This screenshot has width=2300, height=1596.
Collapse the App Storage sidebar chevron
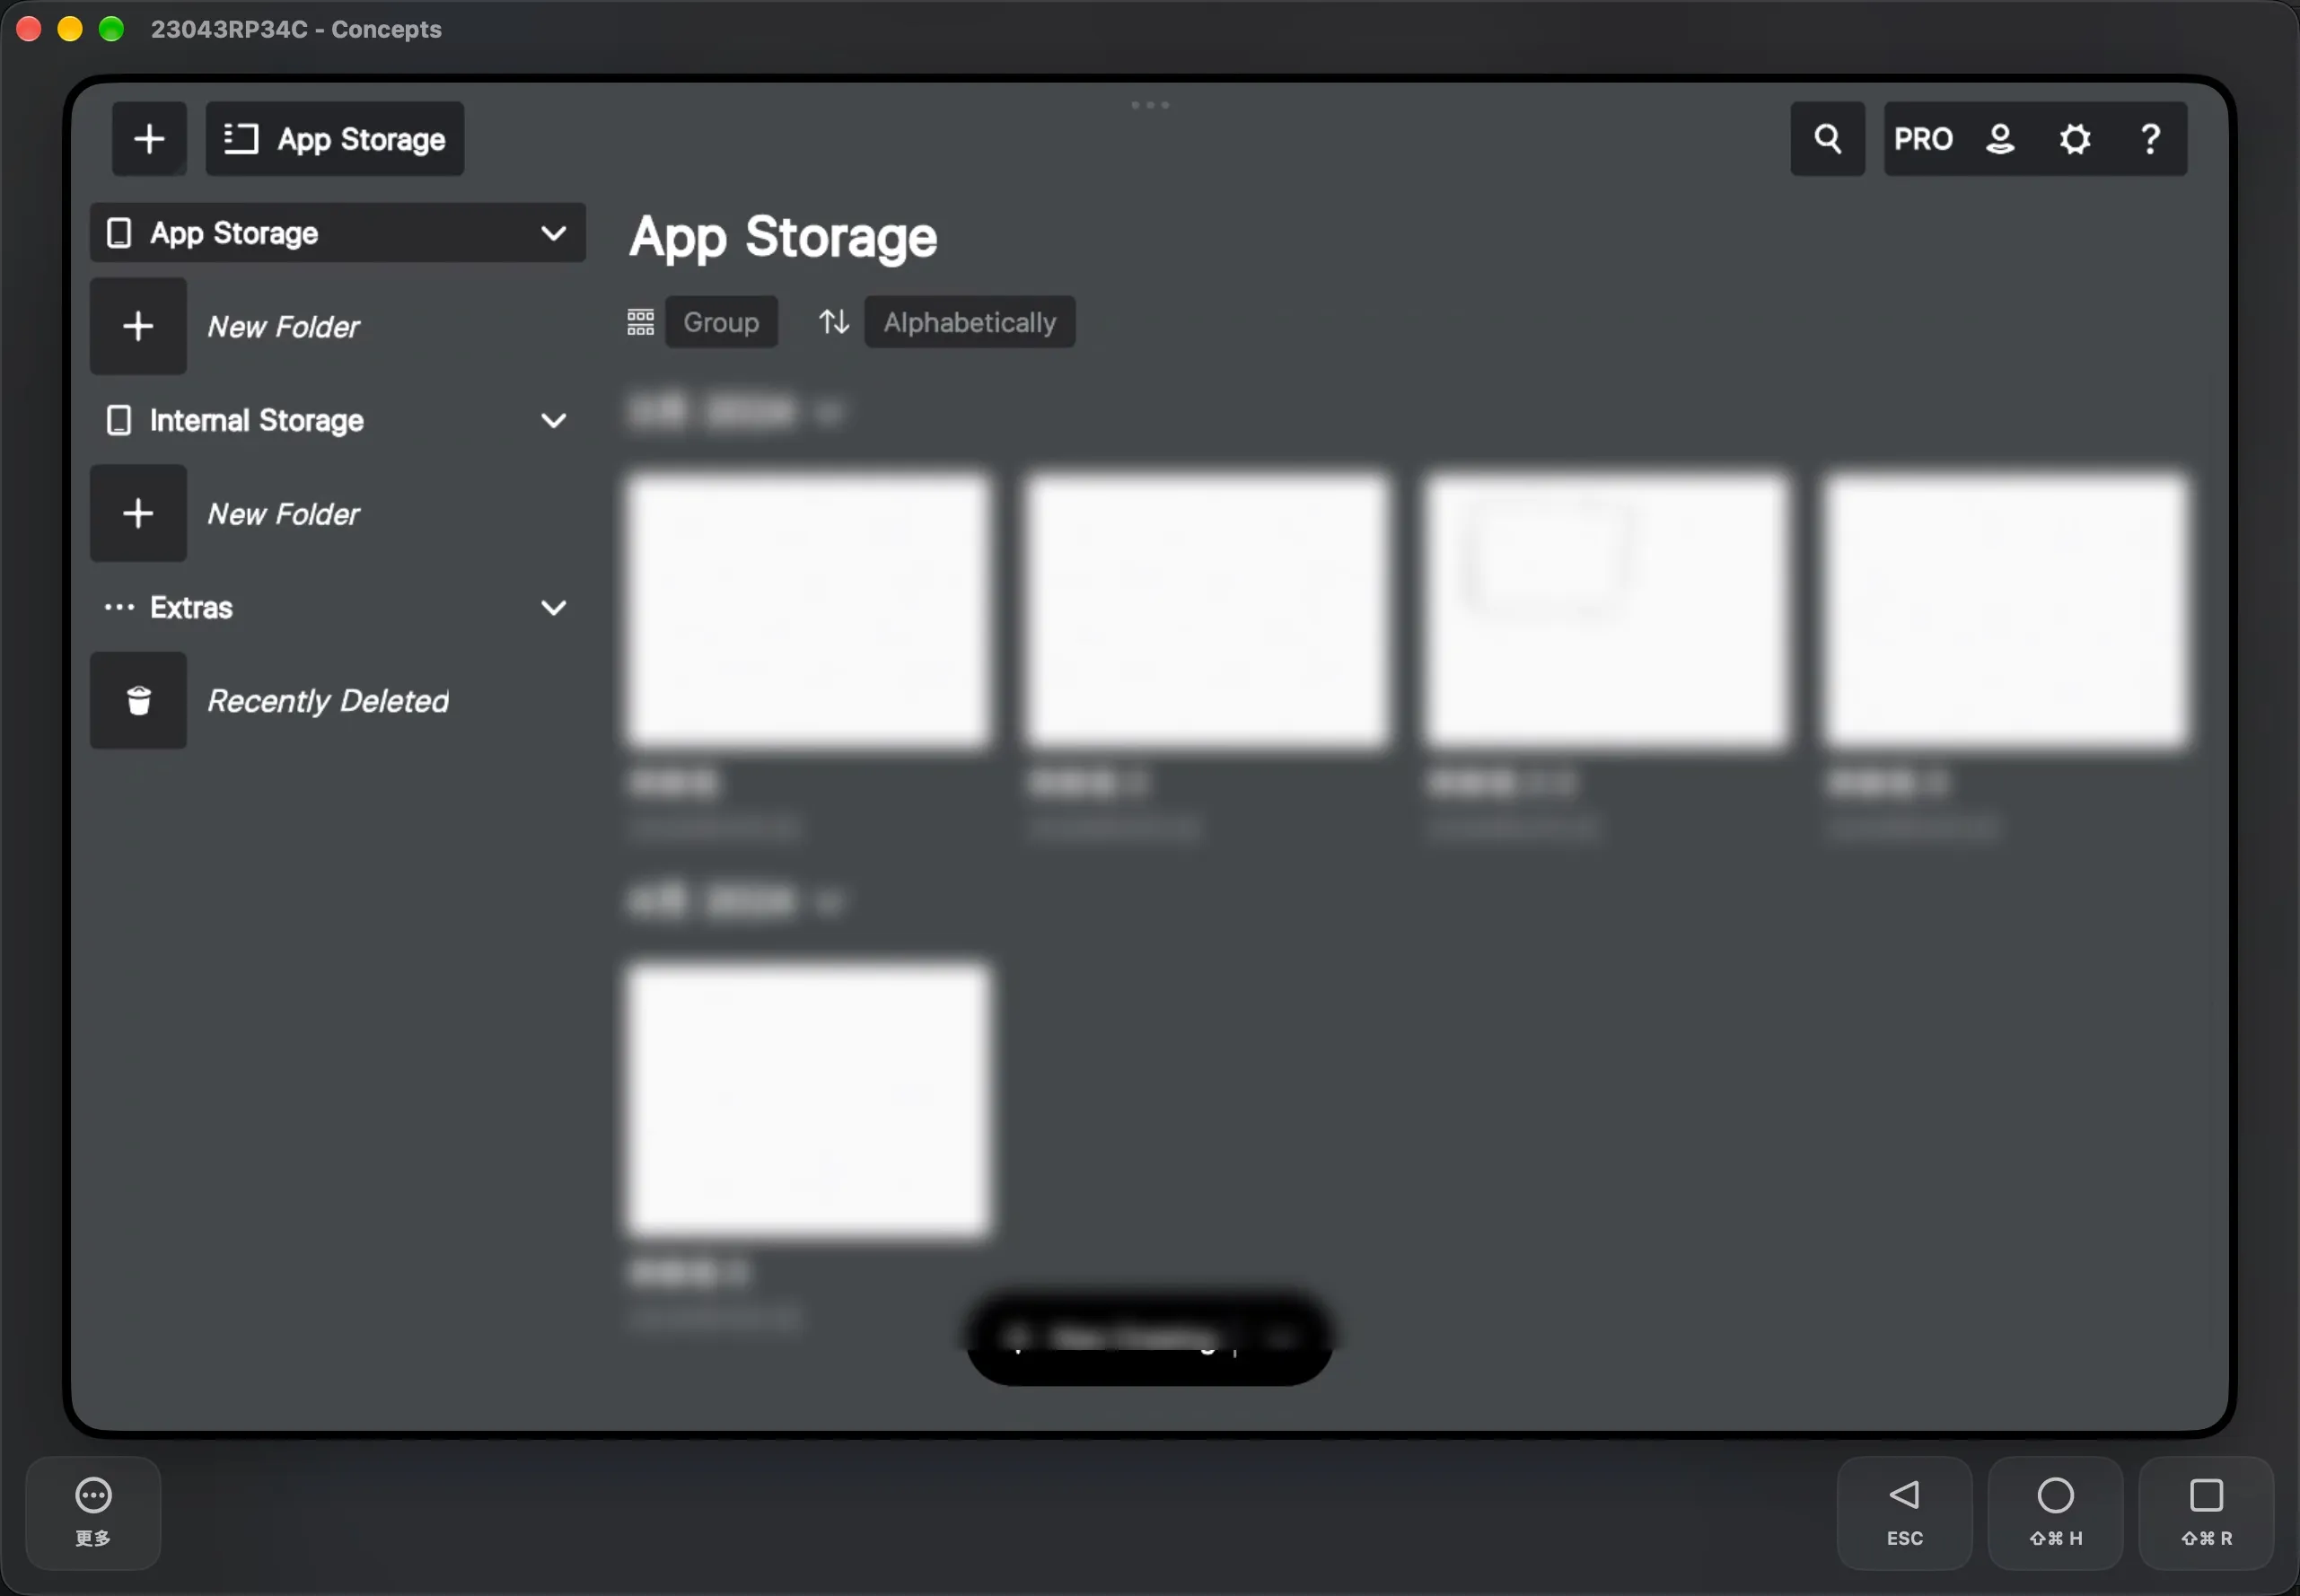(x=553, y=233)
